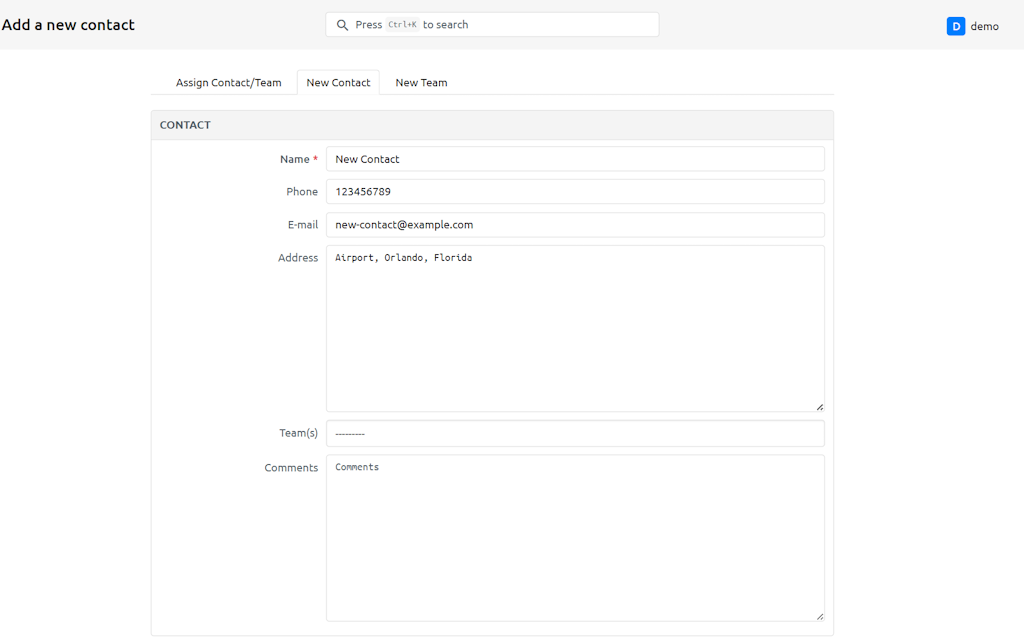Open the blue D user avatar

(x=955, y=26)
